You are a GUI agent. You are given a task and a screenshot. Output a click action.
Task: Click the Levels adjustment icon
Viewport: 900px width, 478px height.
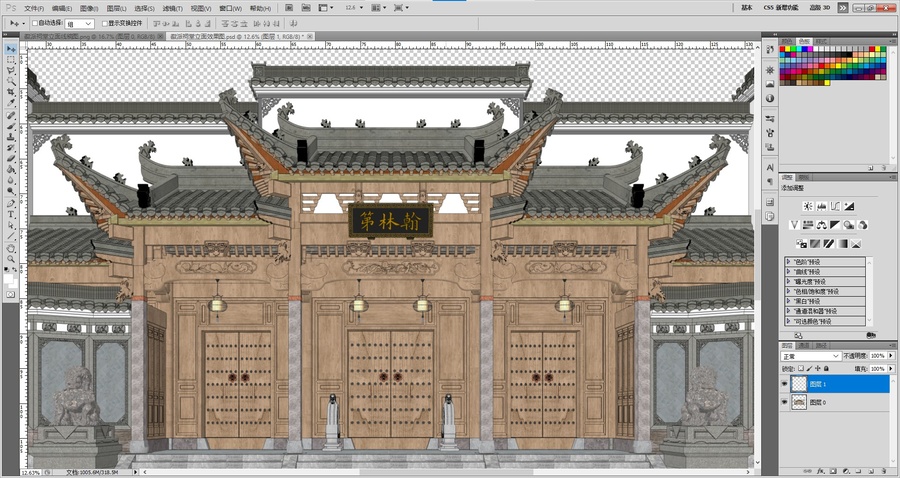pos(821,206)
